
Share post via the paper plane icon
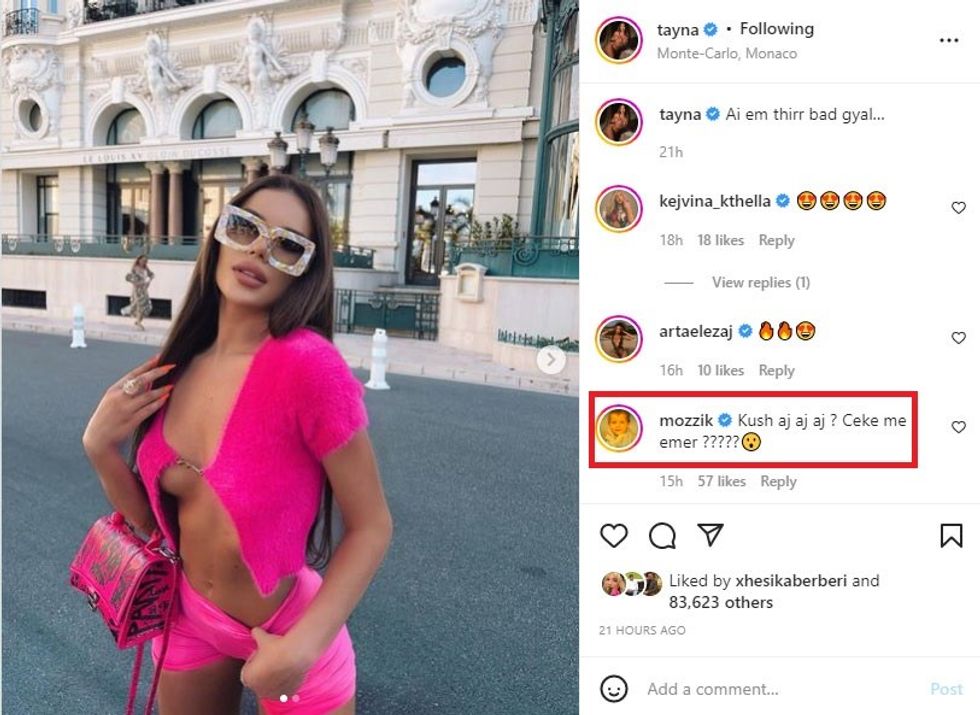click(711, 535)
